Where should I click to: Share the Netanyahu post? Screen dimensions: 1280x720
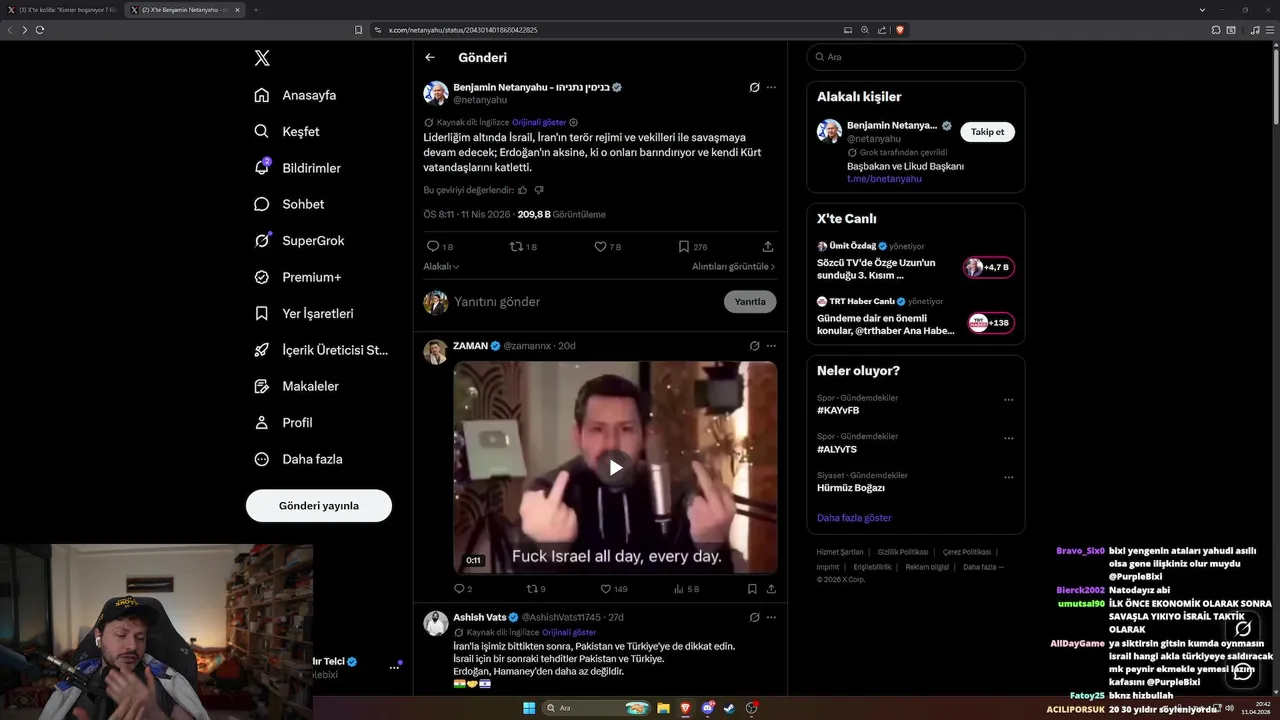[768, 246]
